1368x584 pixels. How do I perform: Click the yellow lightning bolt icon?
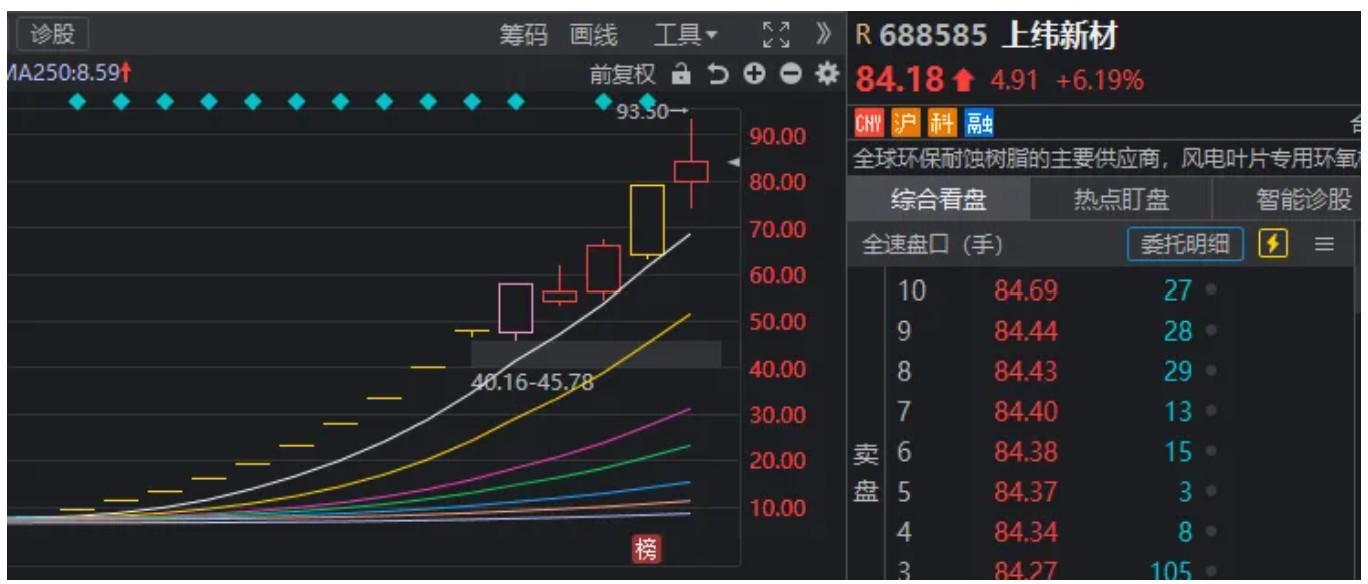1273,244
